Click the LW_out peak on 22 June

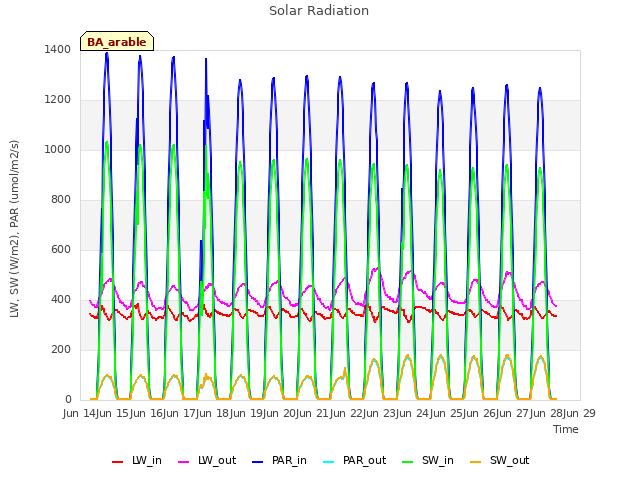point(376,269)
